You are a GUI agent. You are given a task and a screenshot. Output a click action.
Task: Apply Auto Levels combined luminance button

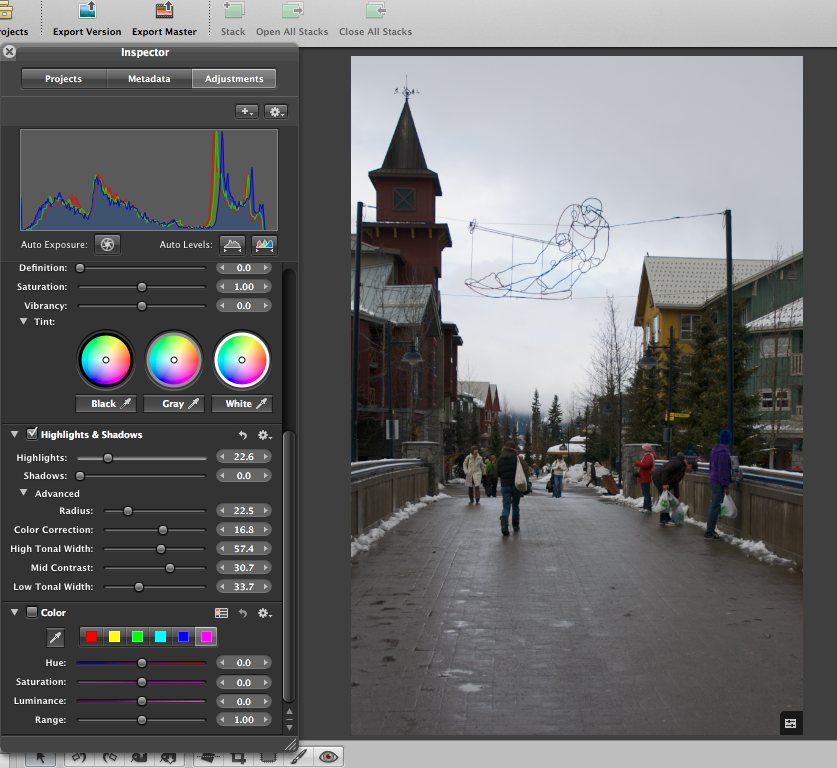click(x=232, y=244)
